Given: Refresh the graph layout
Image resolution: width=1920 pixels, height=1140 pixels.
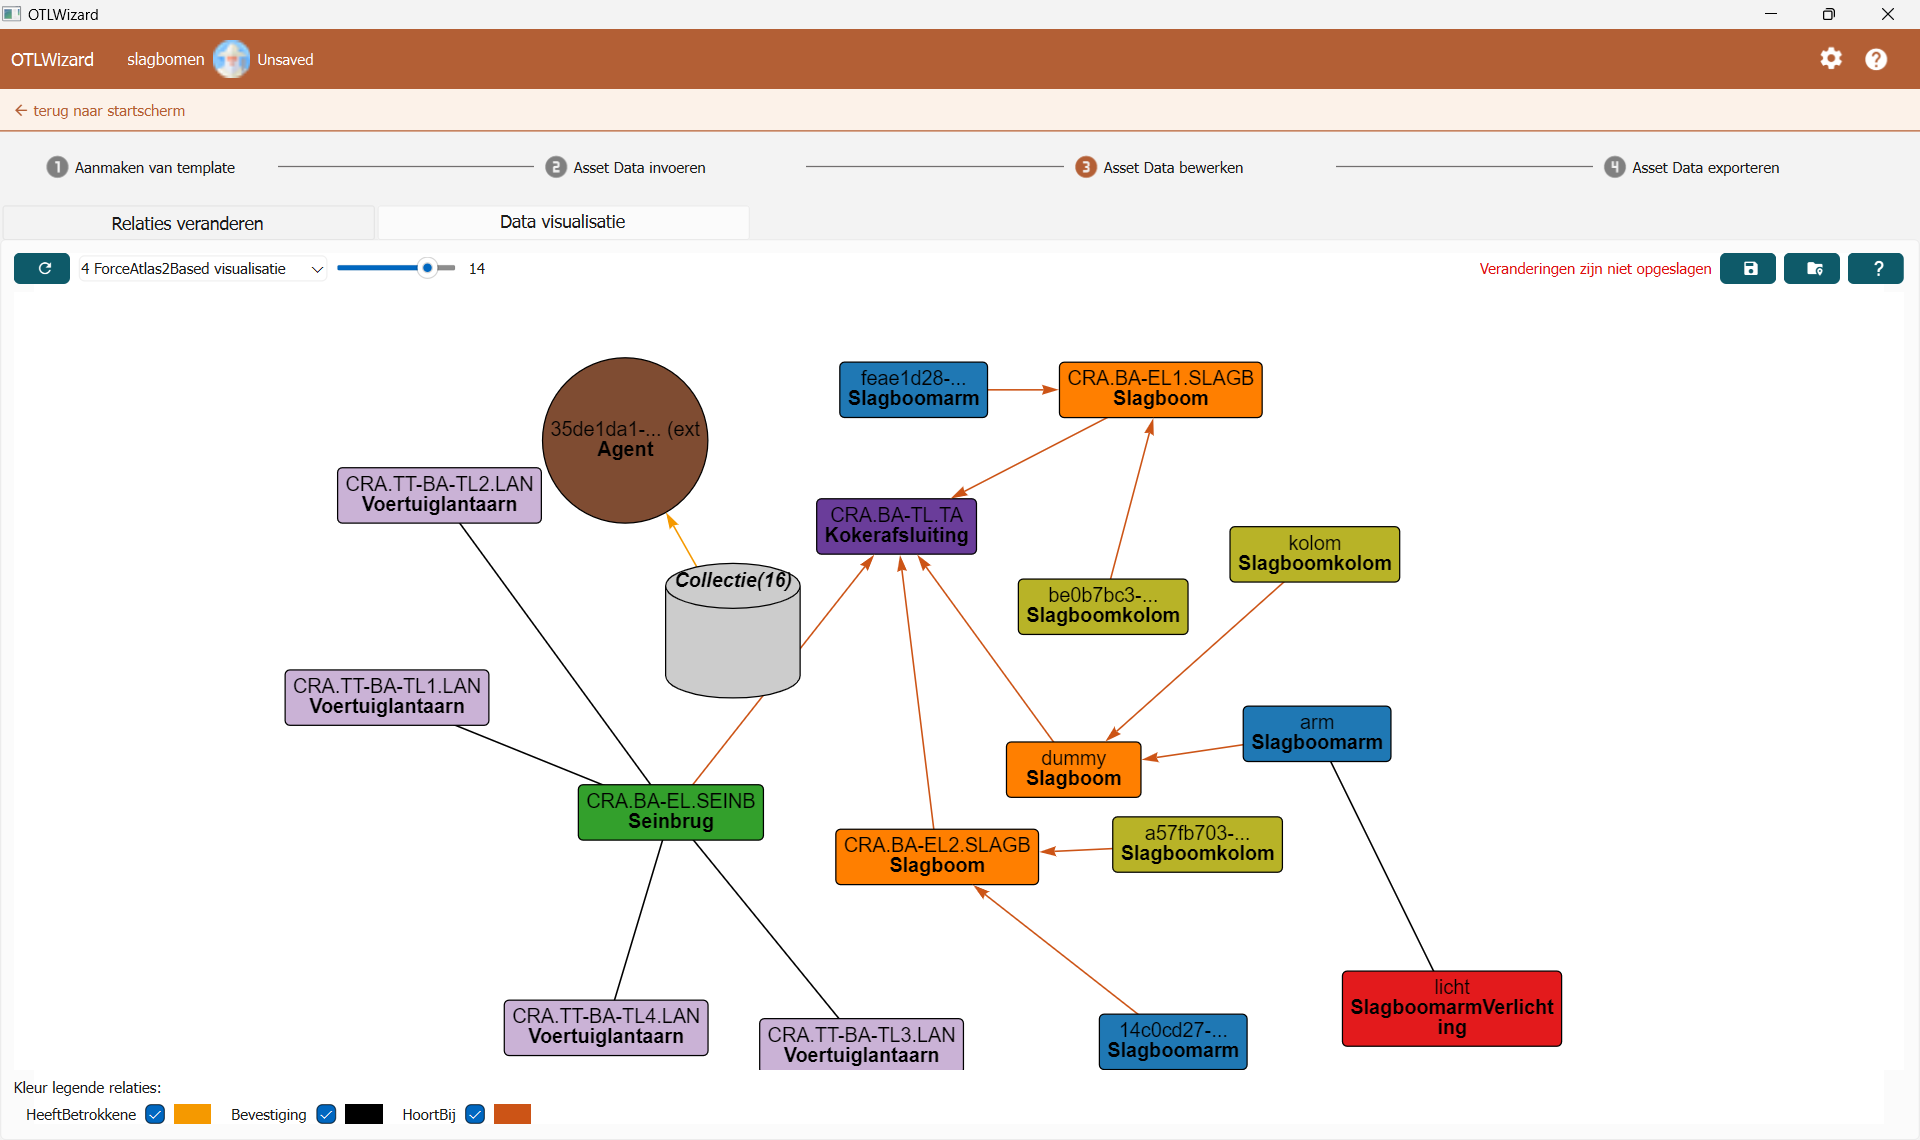Looking at the screenshot, I should (41, 268).
